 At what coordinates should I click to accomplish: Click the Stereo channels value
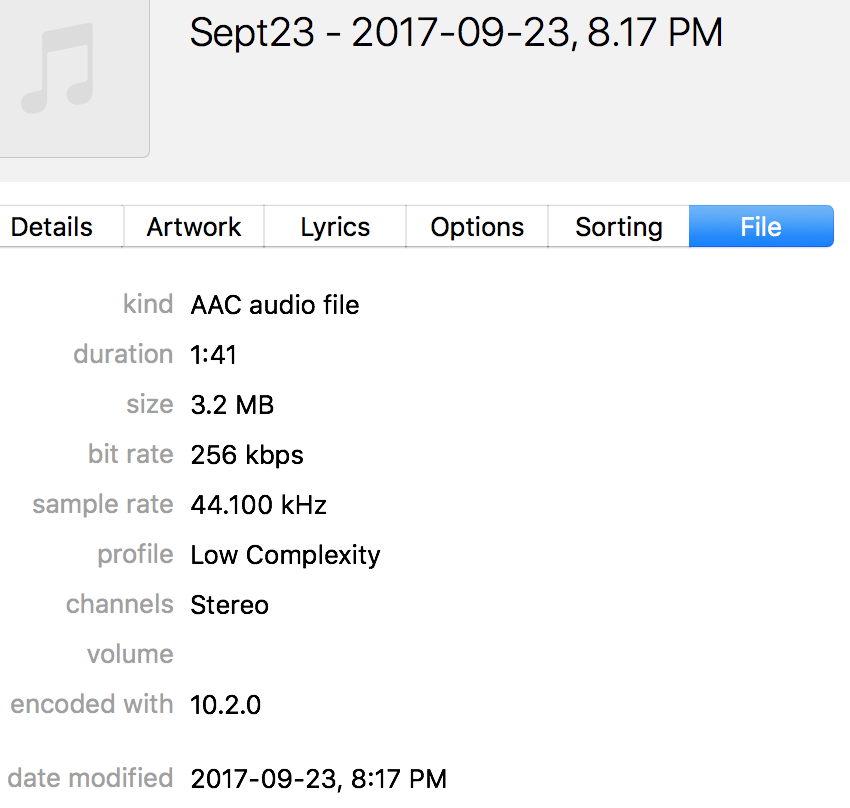(230, 605)
